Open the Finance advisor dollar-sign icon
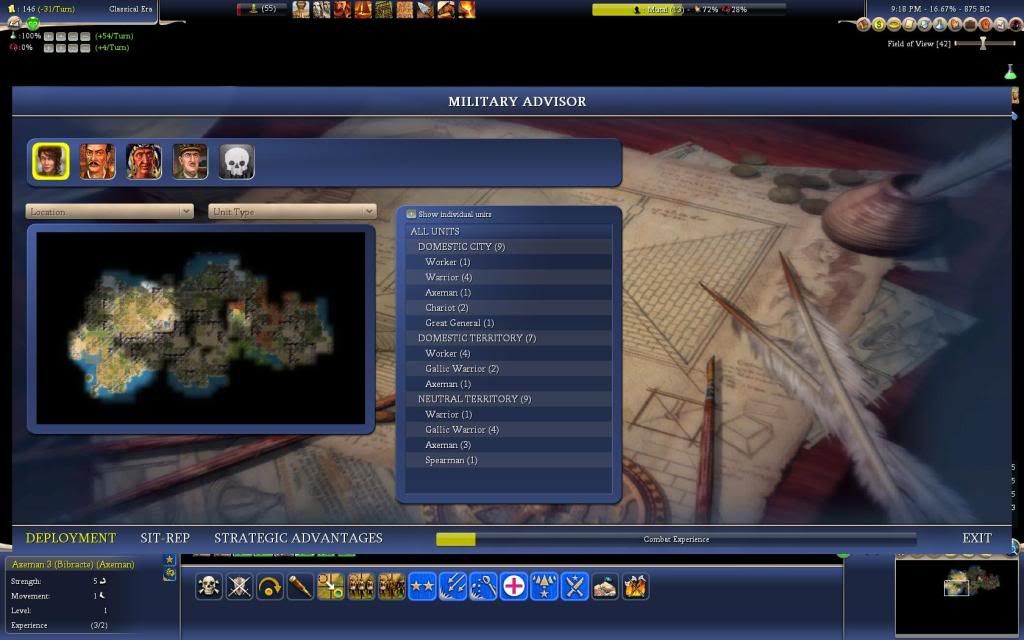1024x640 pixels. coord(879,25)
